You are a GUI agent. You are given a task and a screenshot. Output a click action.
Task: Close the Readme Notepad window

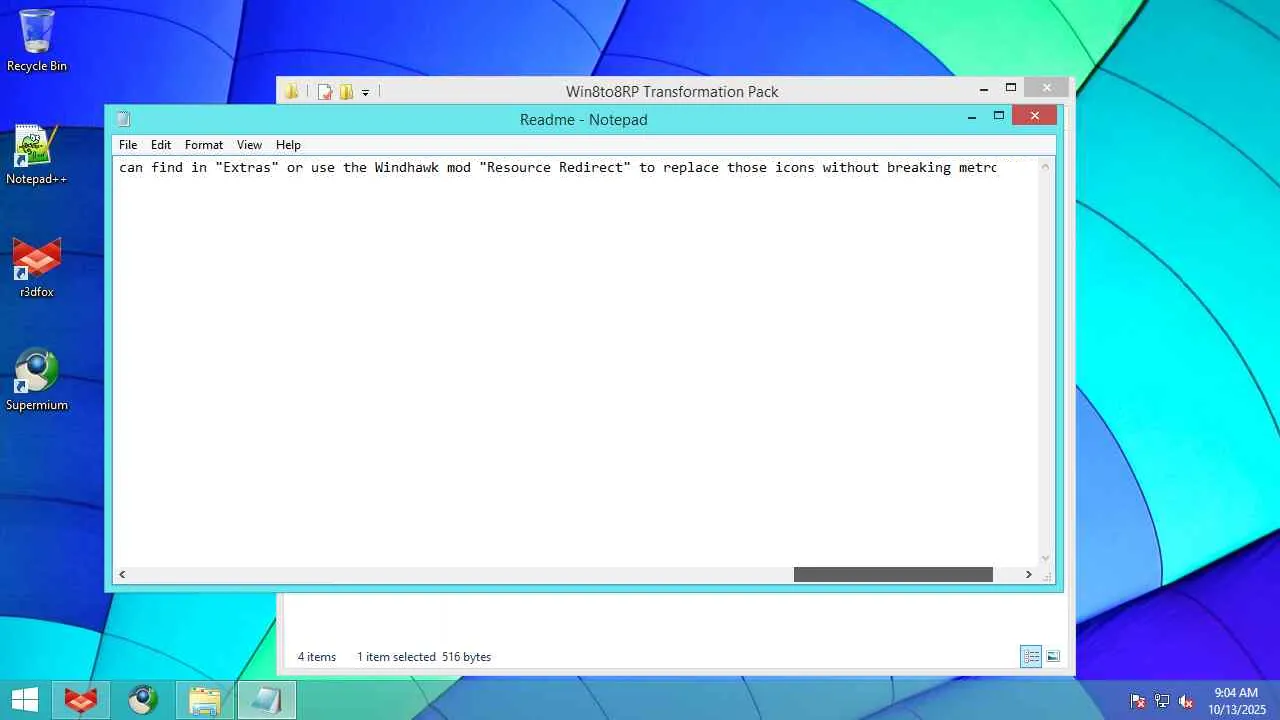click(x=1034, y=116)
